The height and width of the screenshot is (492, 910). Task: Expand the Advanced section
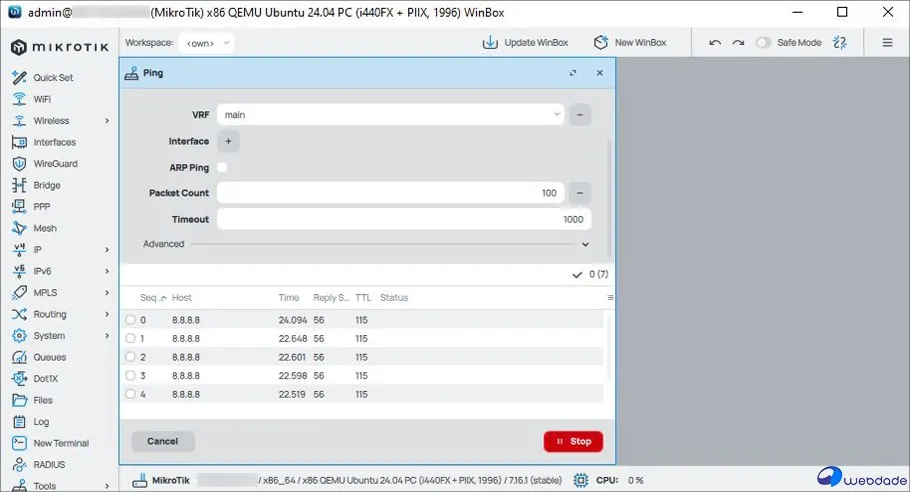(x=585, y=244)
